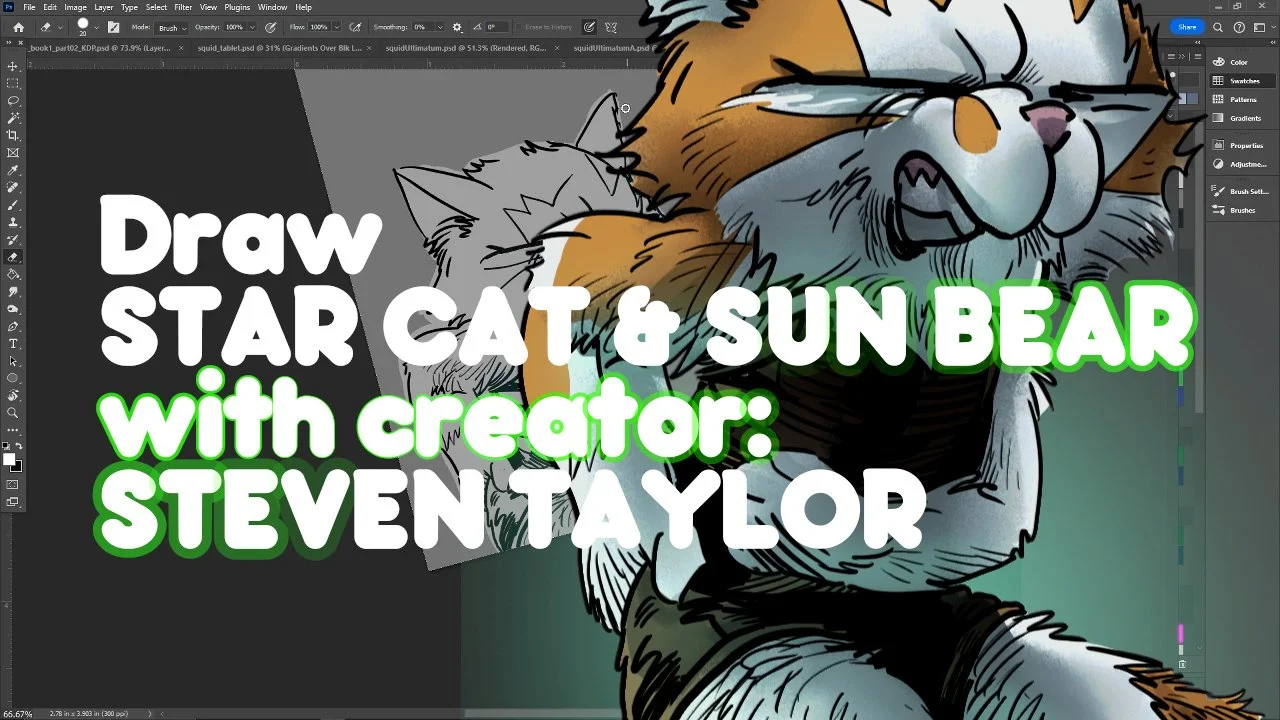Open the Search icon next to Share
1280x720 pixels.
pyautogui.click(x=1219, y=27)
